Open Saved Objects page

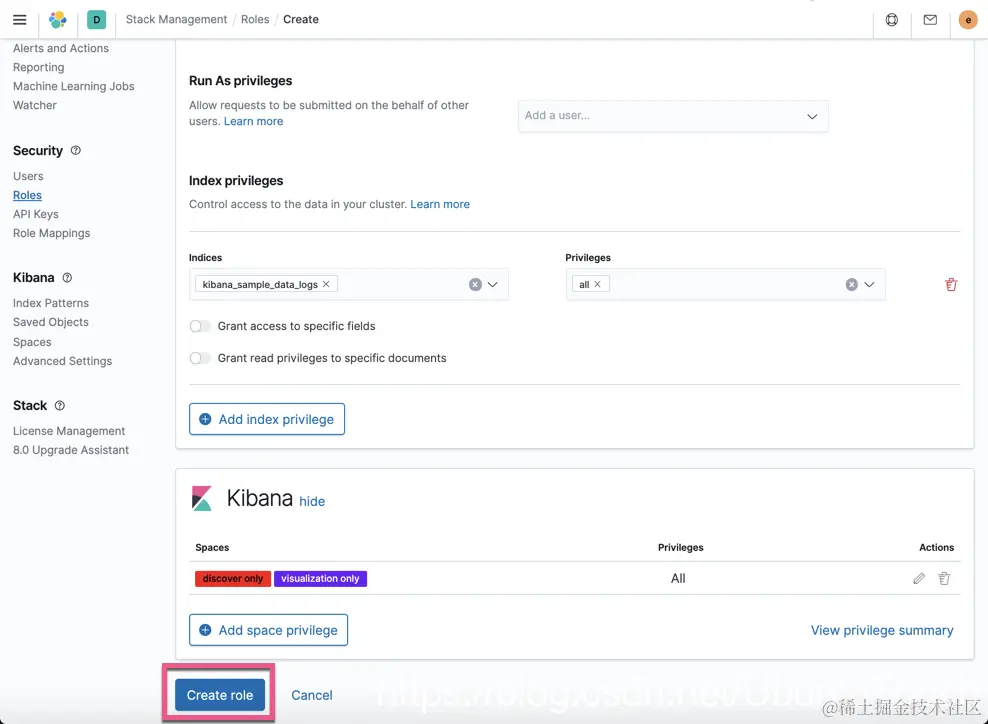tap(51, 321)
